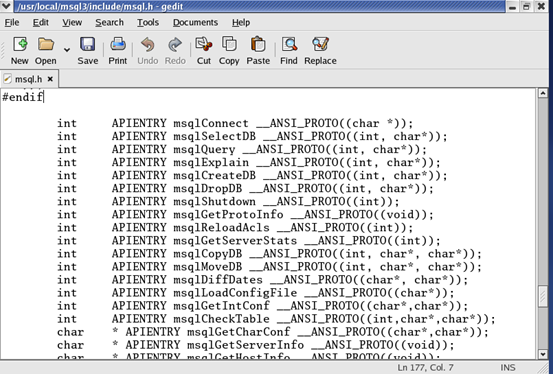Click the msqlExplain function name

(x=211, y=163)
